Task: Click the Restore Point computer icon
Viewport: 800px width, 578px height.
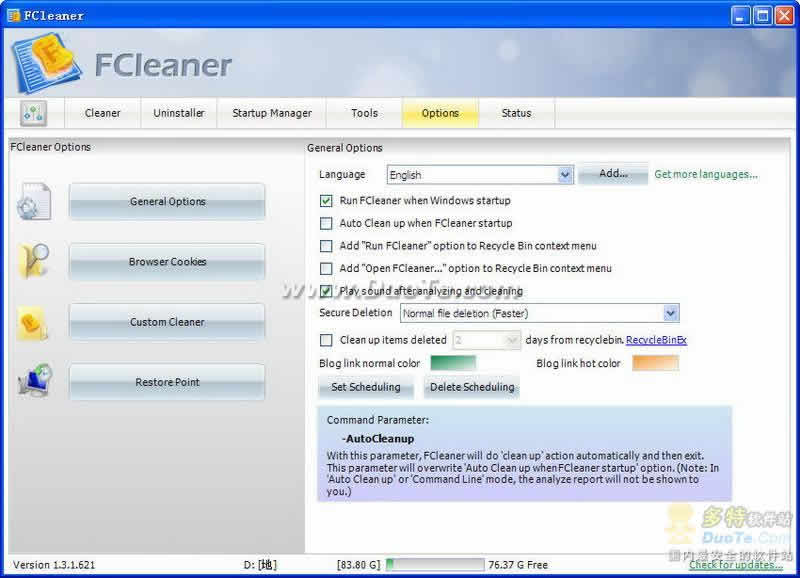Action: pyautogui.click(x=35, y=381)
